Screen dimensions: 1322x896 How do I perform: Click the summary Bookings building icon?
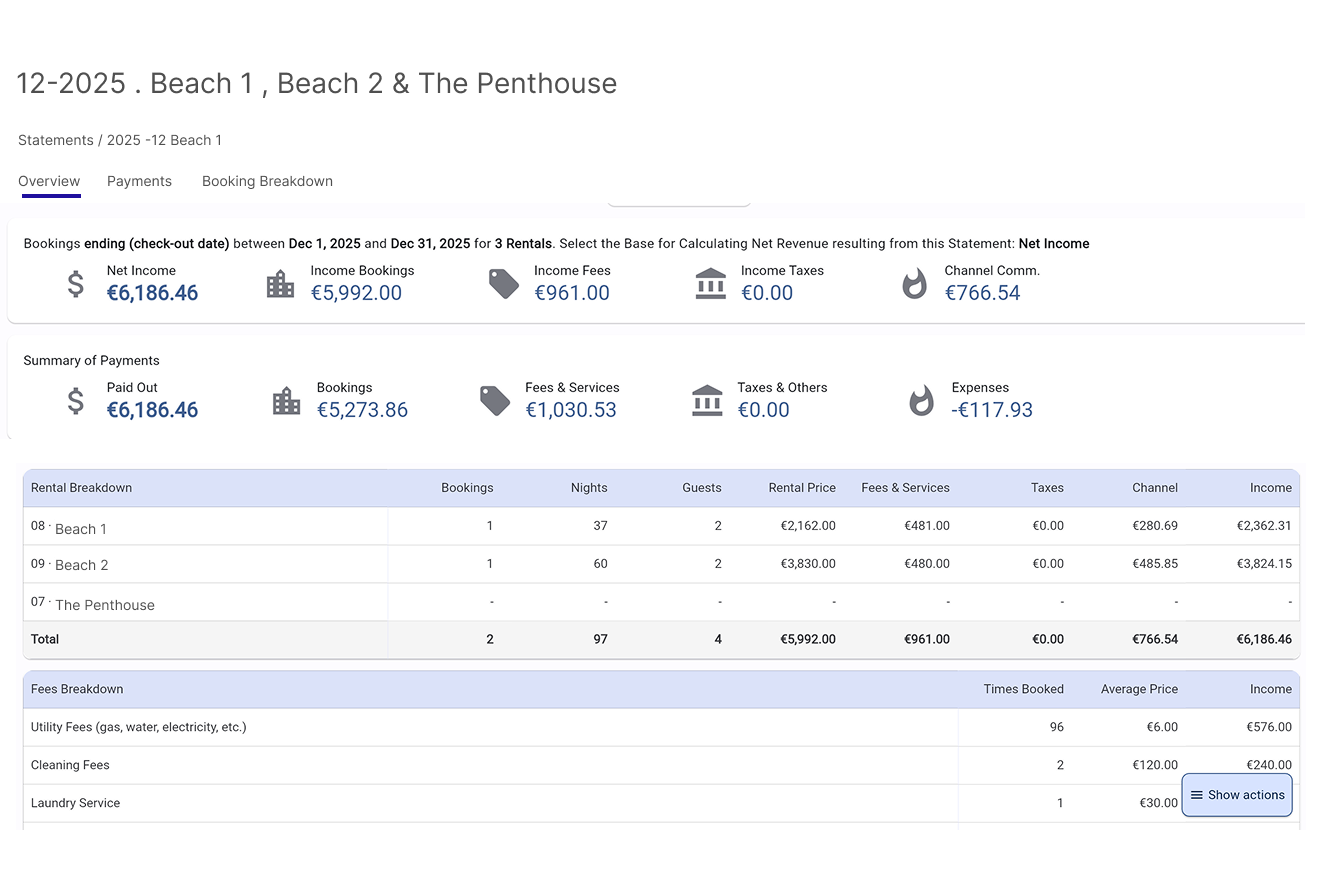coord(287,401)
